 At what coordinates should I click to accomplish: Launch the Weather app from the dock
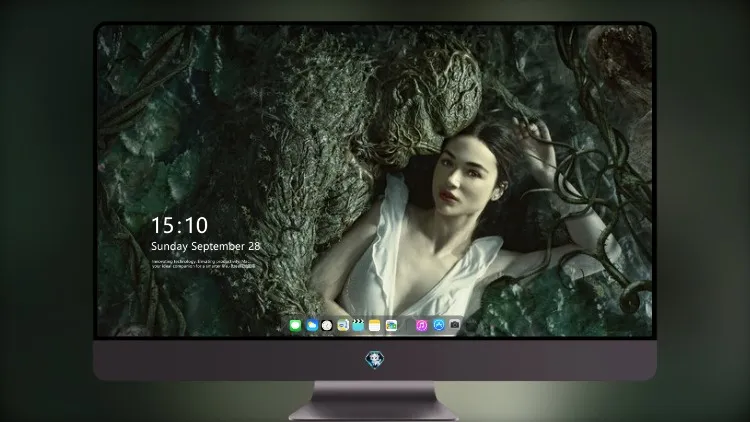click(312, 325)
